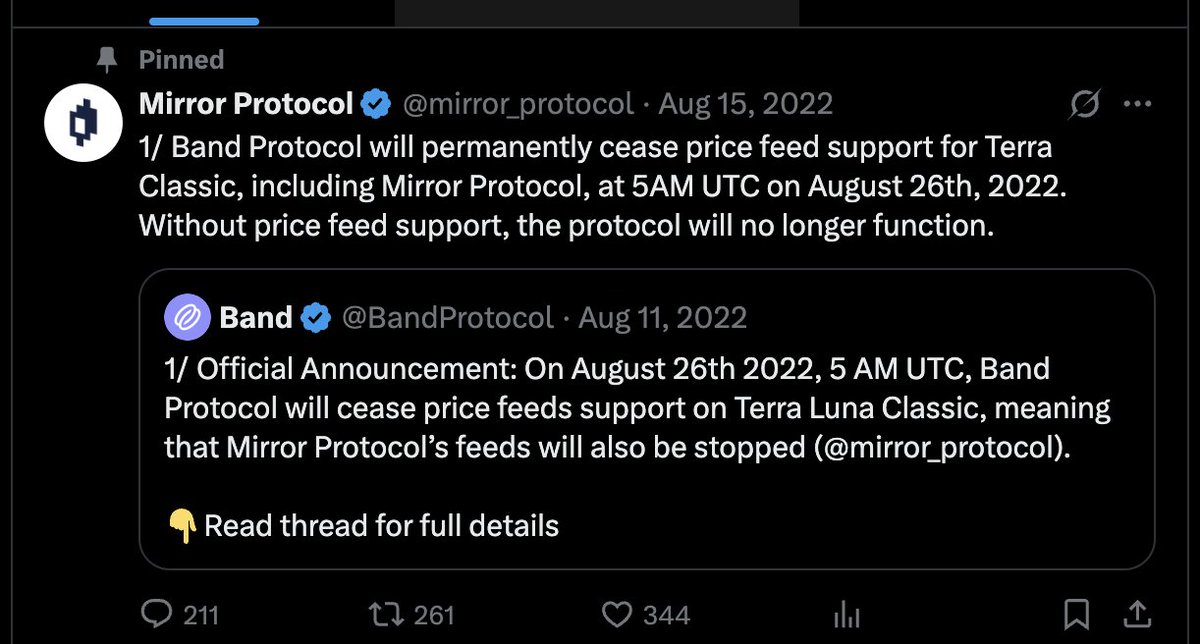The image size is (1200, 644).
Task: View tweet analytics bar chart icon
Action: point(848,613)
